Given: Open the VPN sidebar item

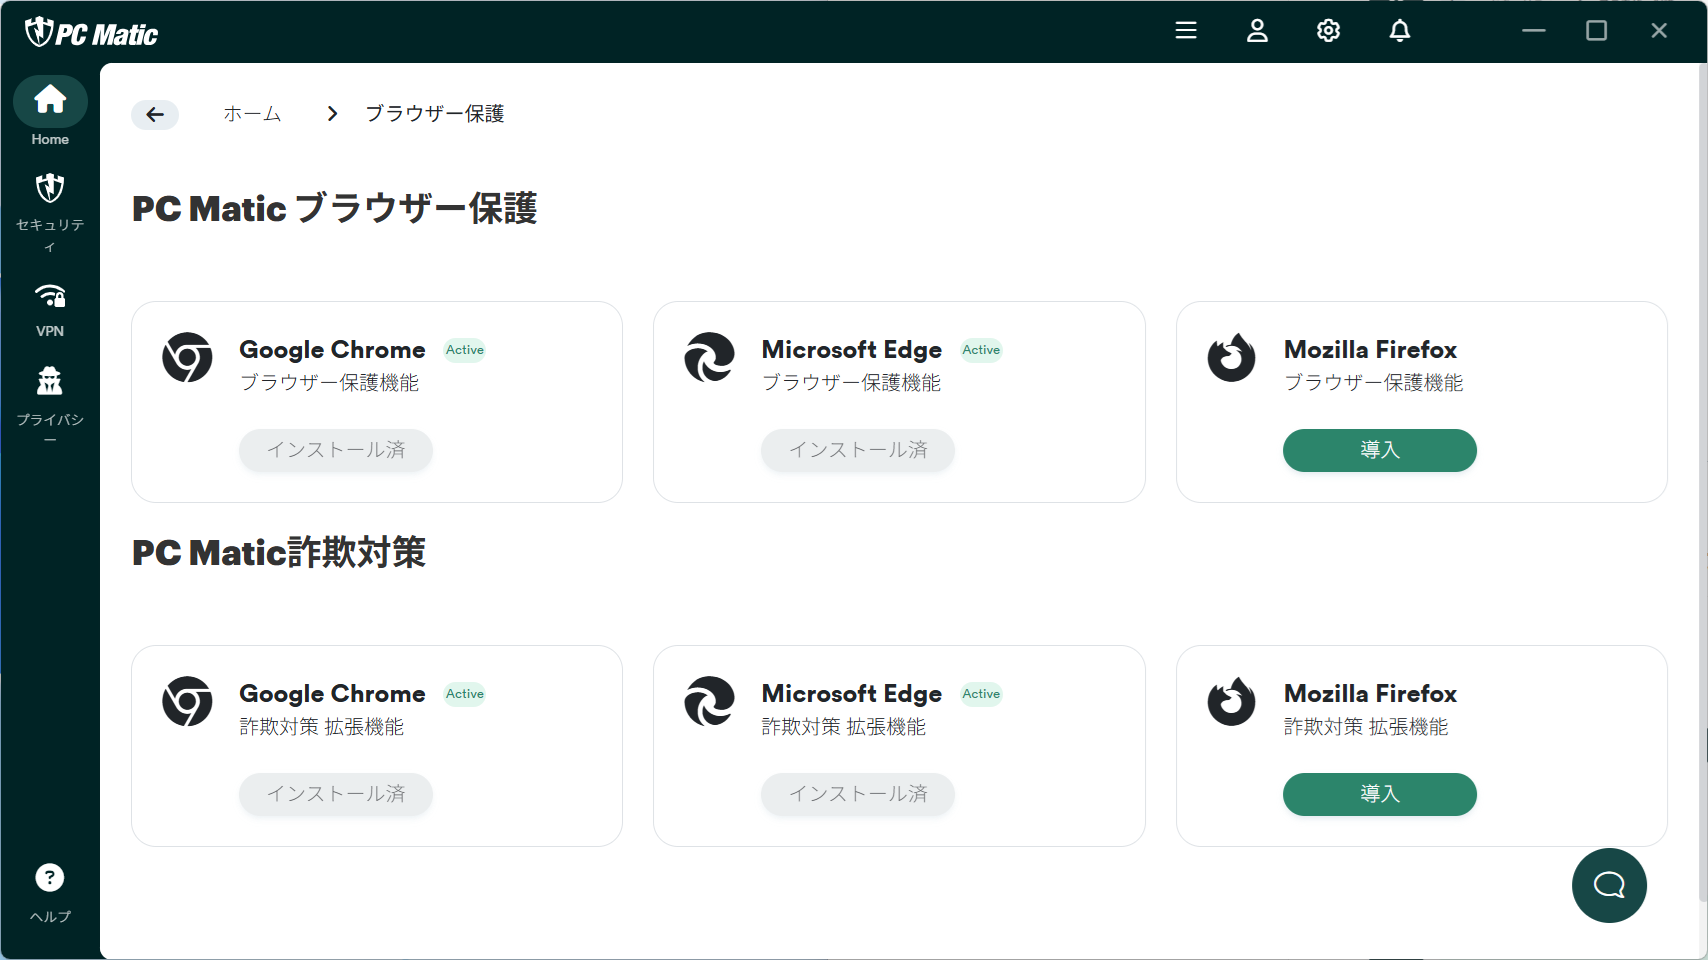Looking at the screenshot, I should click(50, 310).
